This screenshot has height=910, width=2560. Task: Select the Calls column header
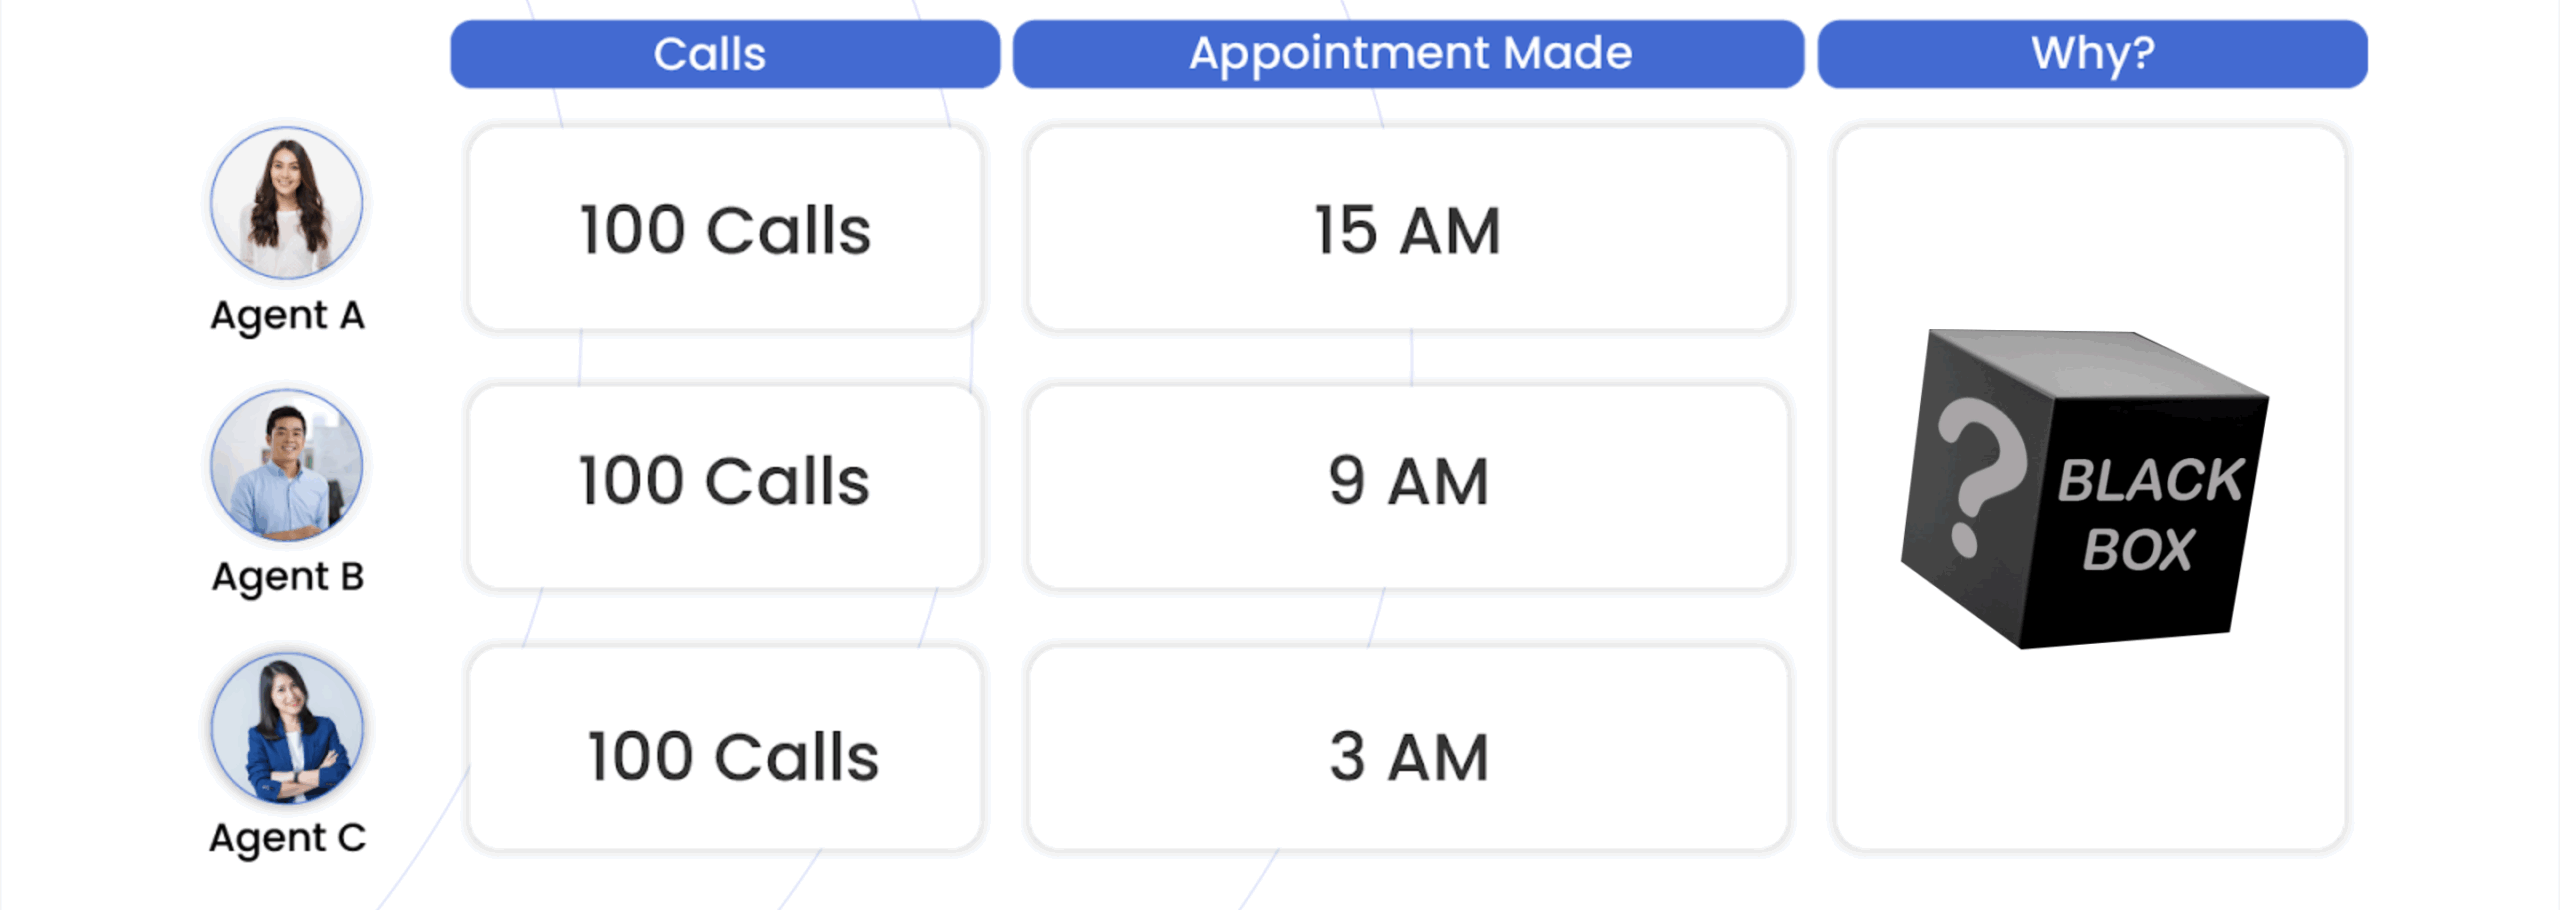click(x=725, y=54)
